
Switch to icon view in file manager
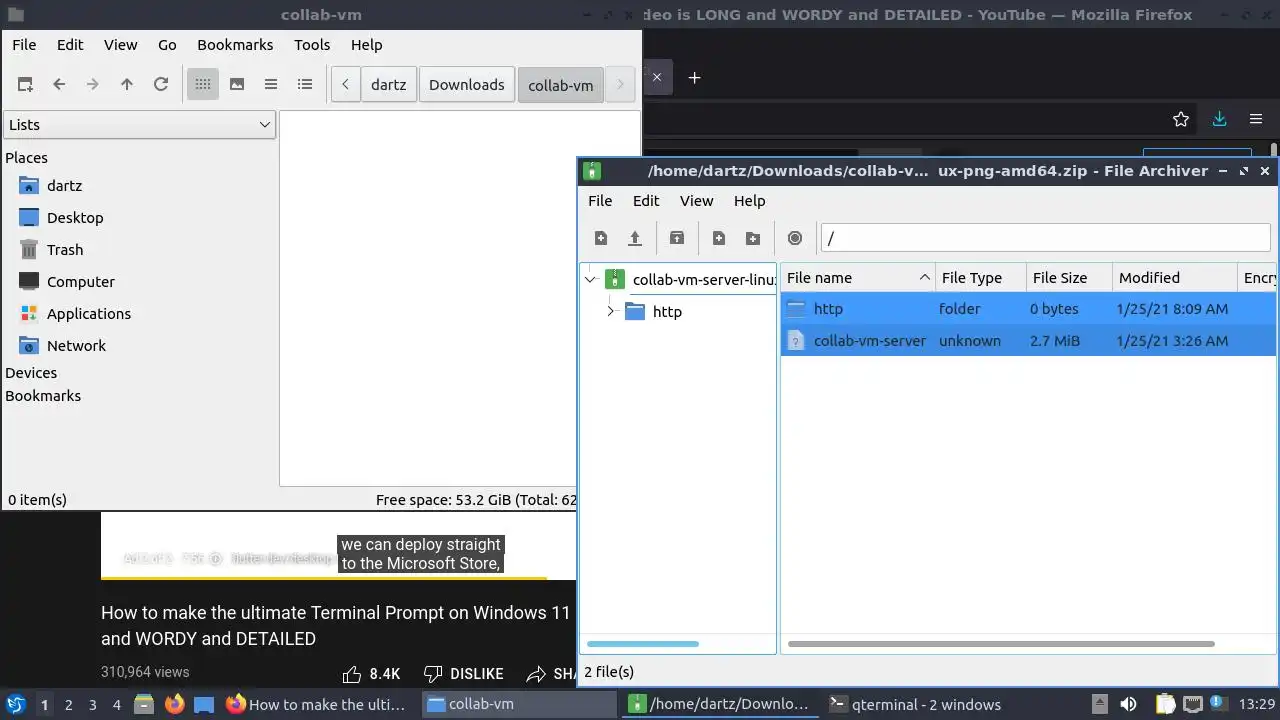point(203,85)
